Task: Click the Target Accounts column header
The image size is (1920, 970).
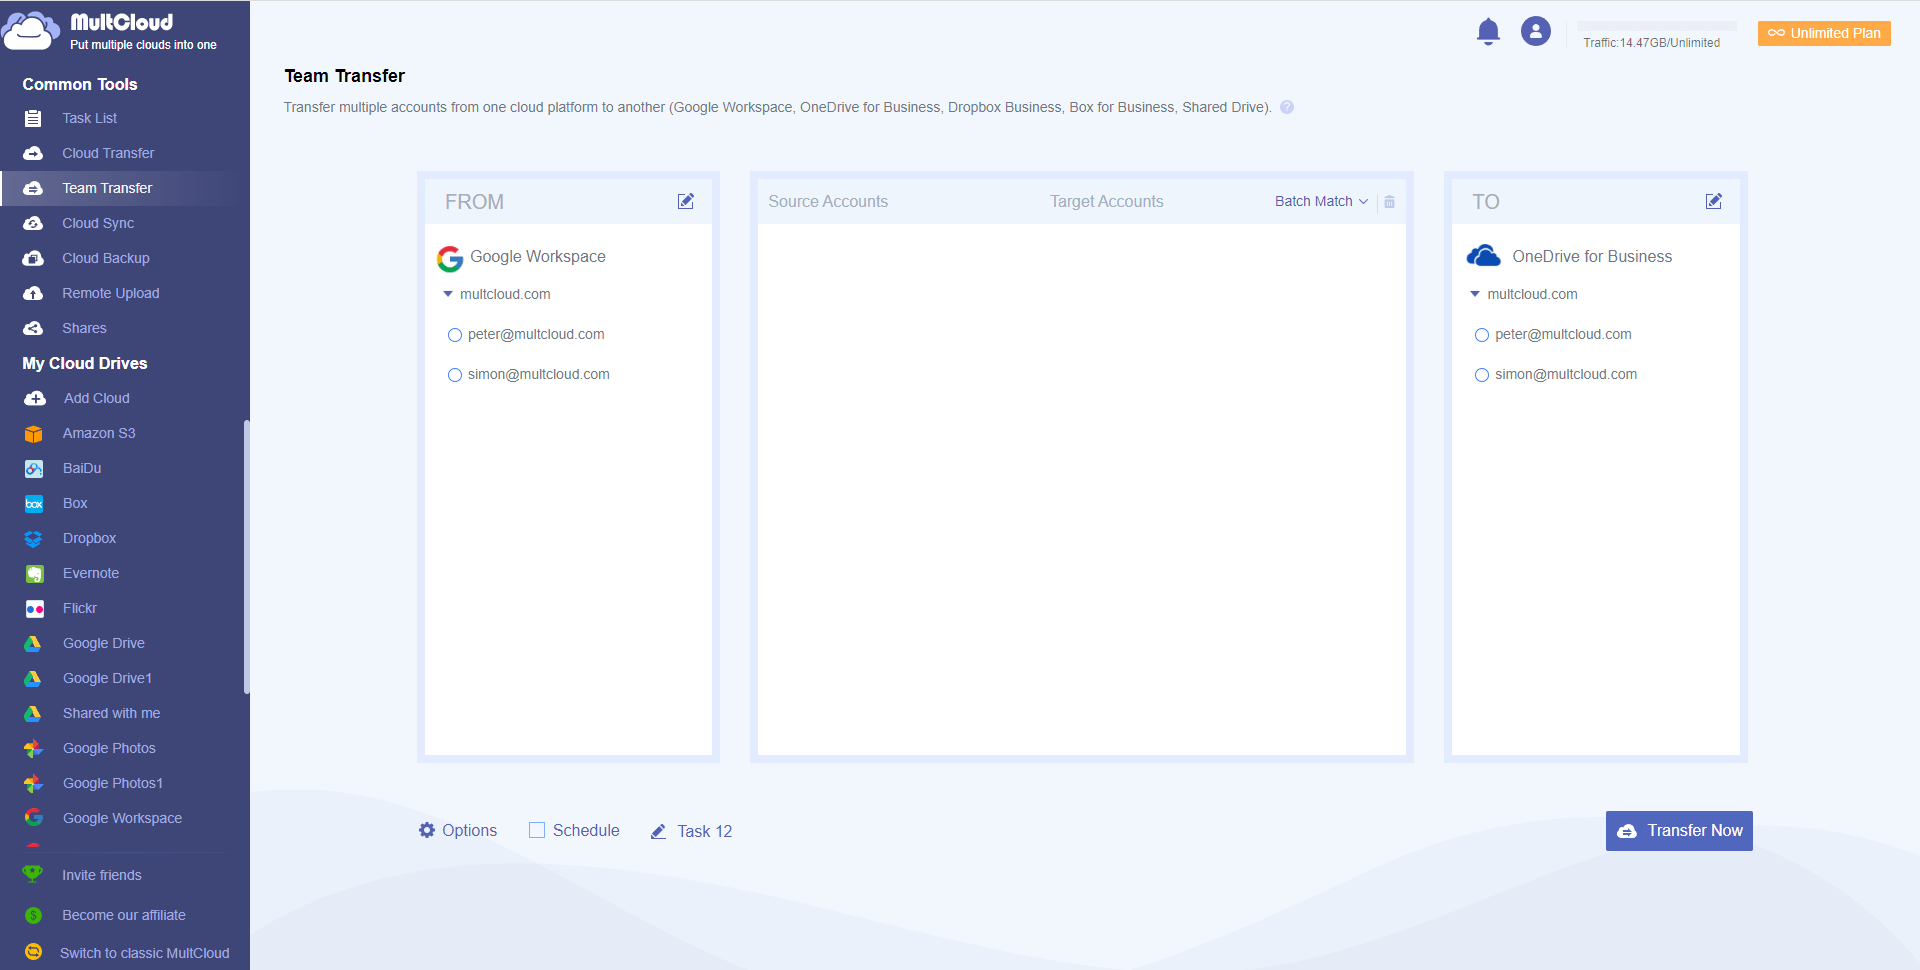Action: point(1107,201)
